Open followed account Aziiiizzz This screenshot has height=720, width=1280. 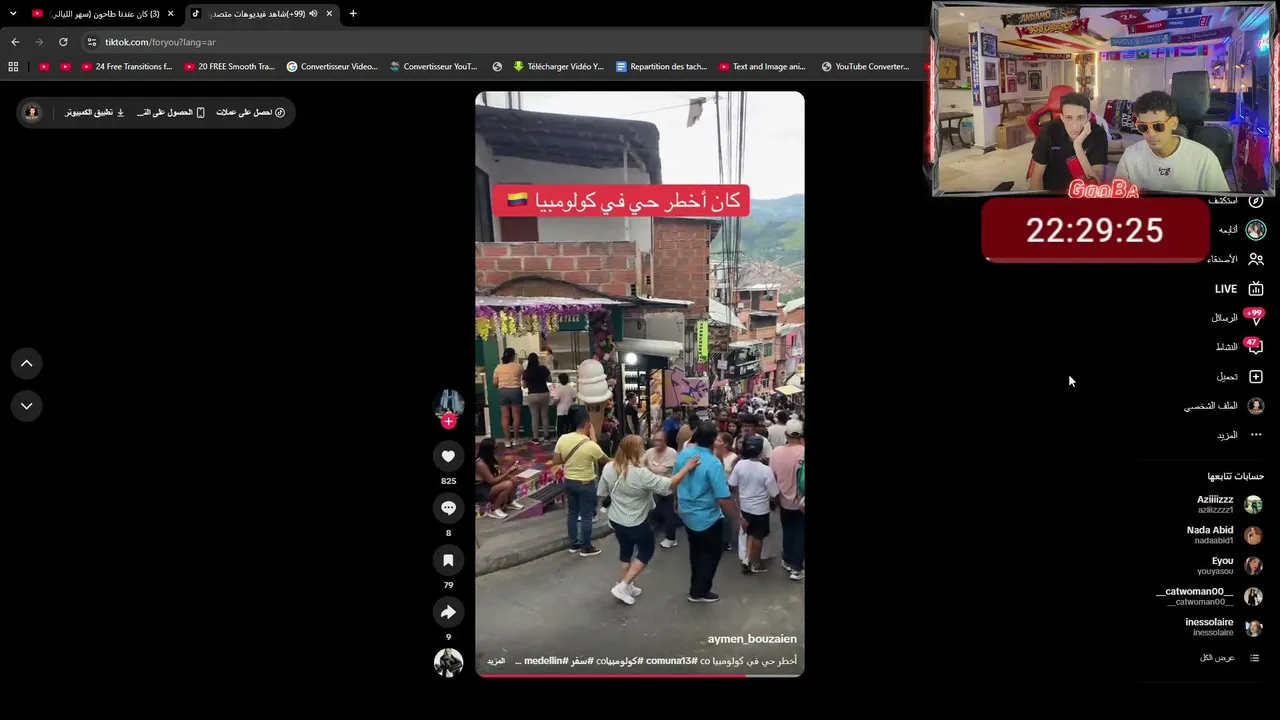[1229, 504]
